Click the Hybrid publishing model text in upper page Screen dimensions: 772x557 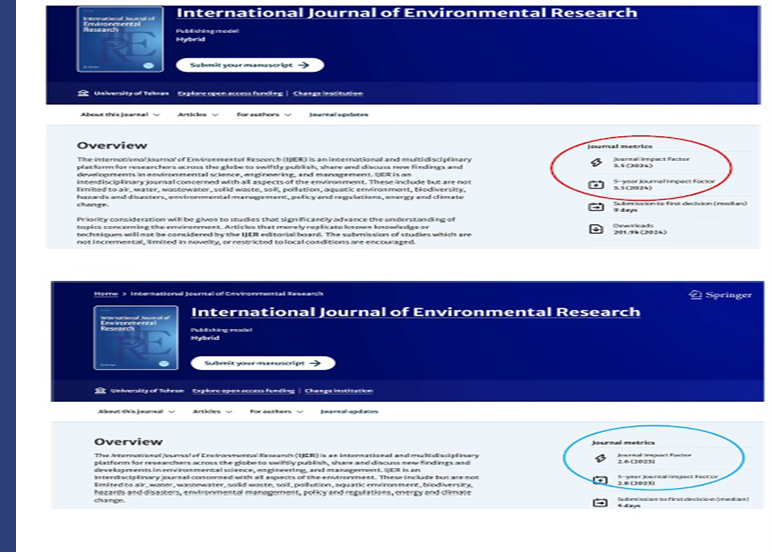(x=190, y=39)
